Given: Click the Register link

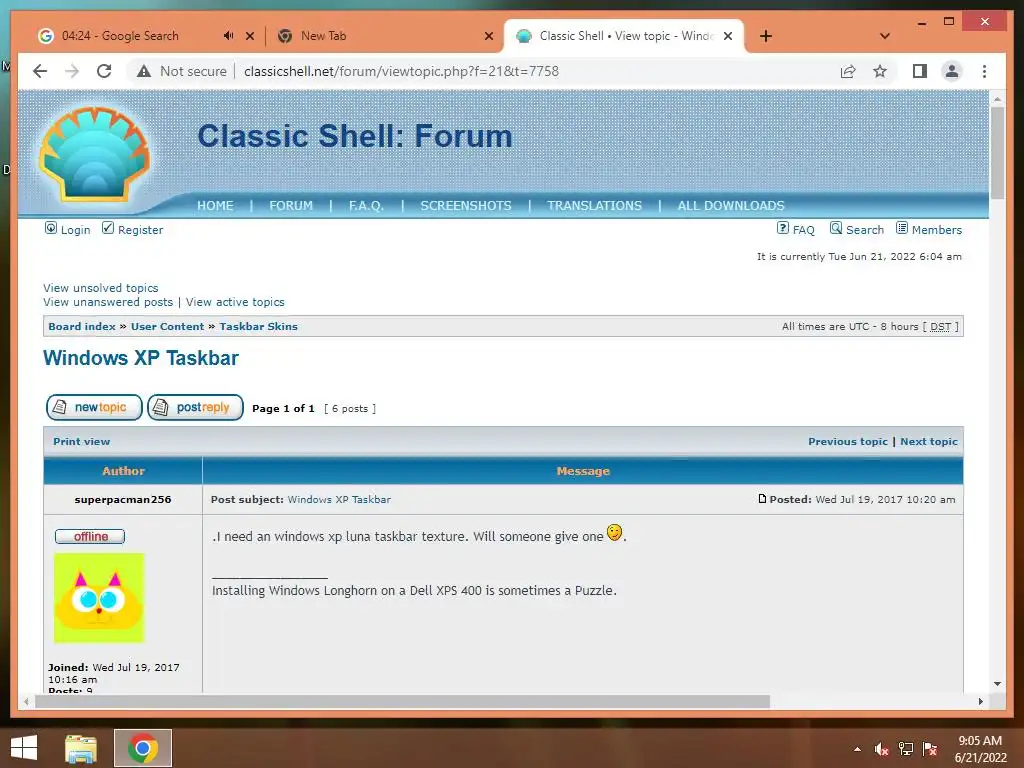Looking at the screenshot, I should (140, 230).
